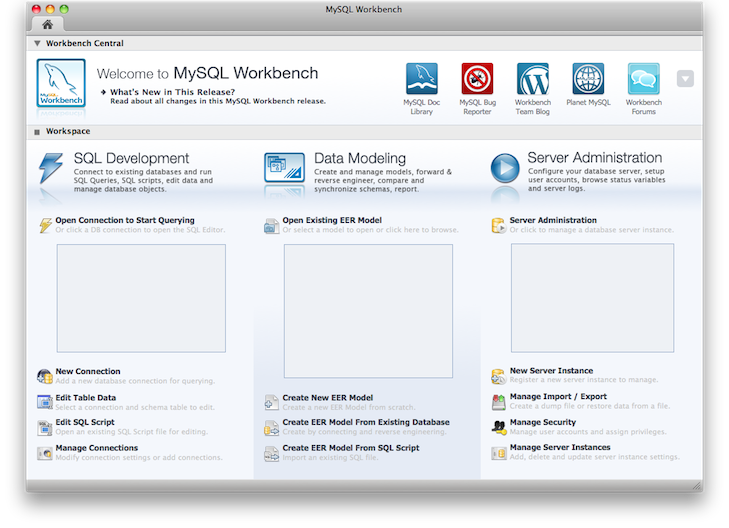Click the empty SQL connections list box
This screenshot has width=729, height=528.
pos(140,296)
